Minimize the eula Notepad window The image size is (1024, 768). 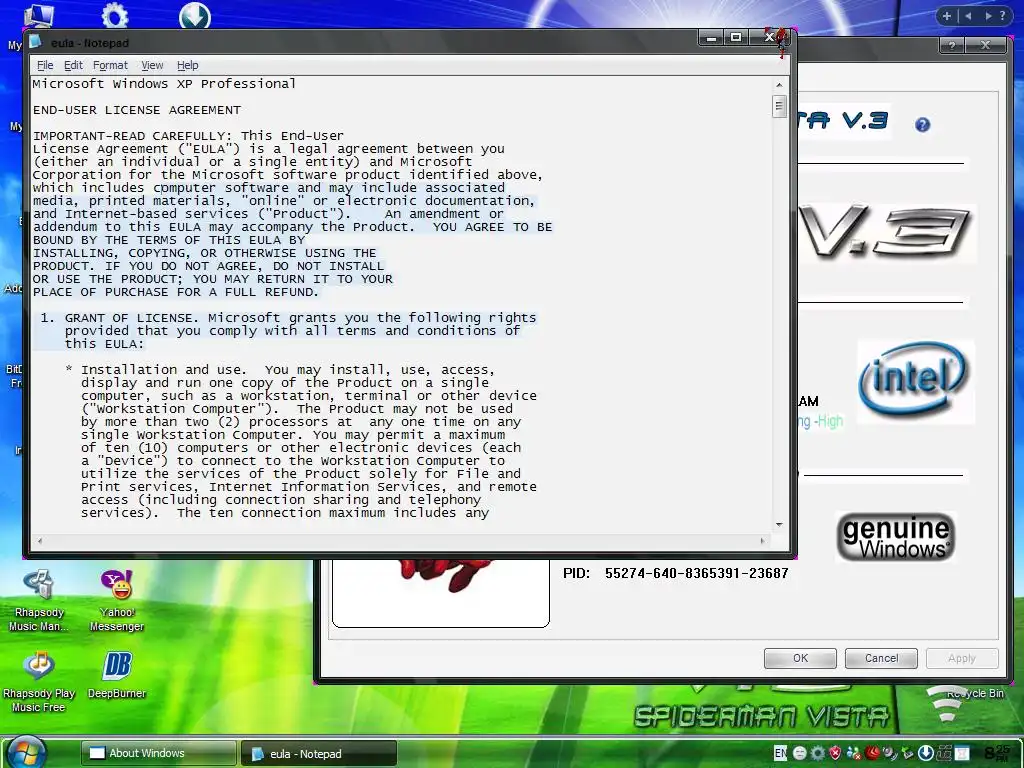click(x=711, y=38)
